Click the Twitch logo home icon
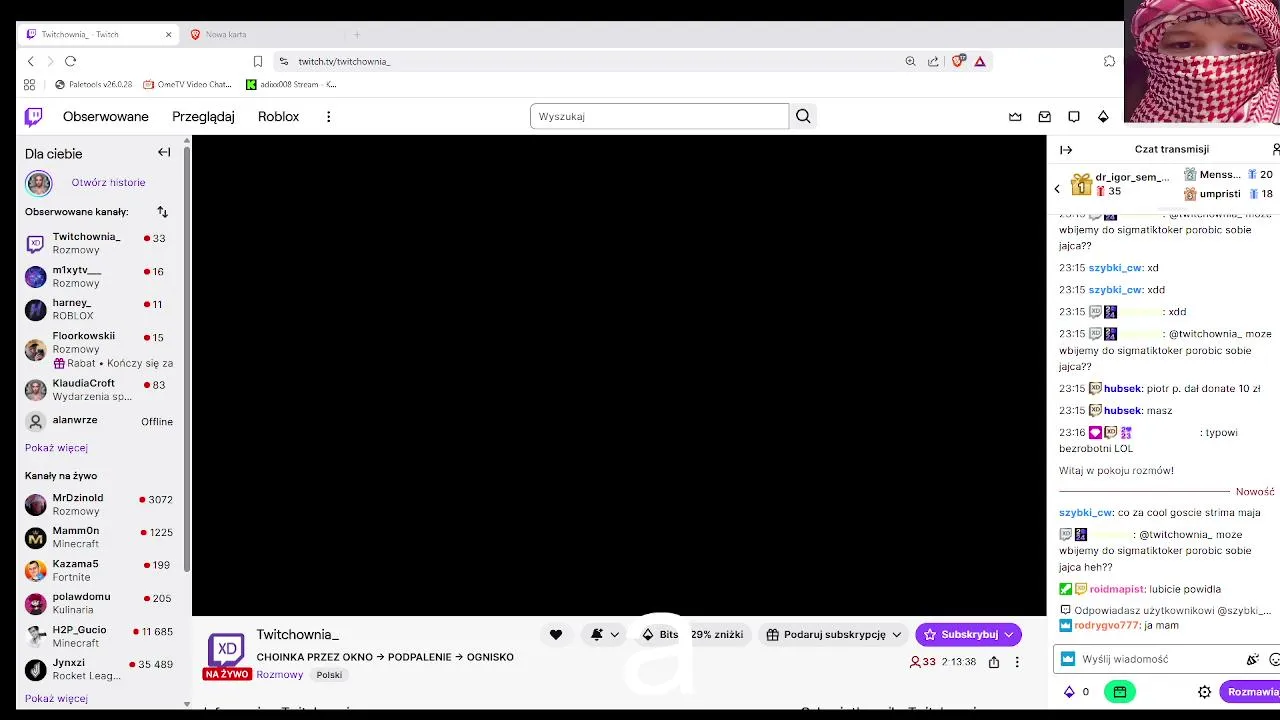The image size is (1280, 720). click(x=34, y=117)
